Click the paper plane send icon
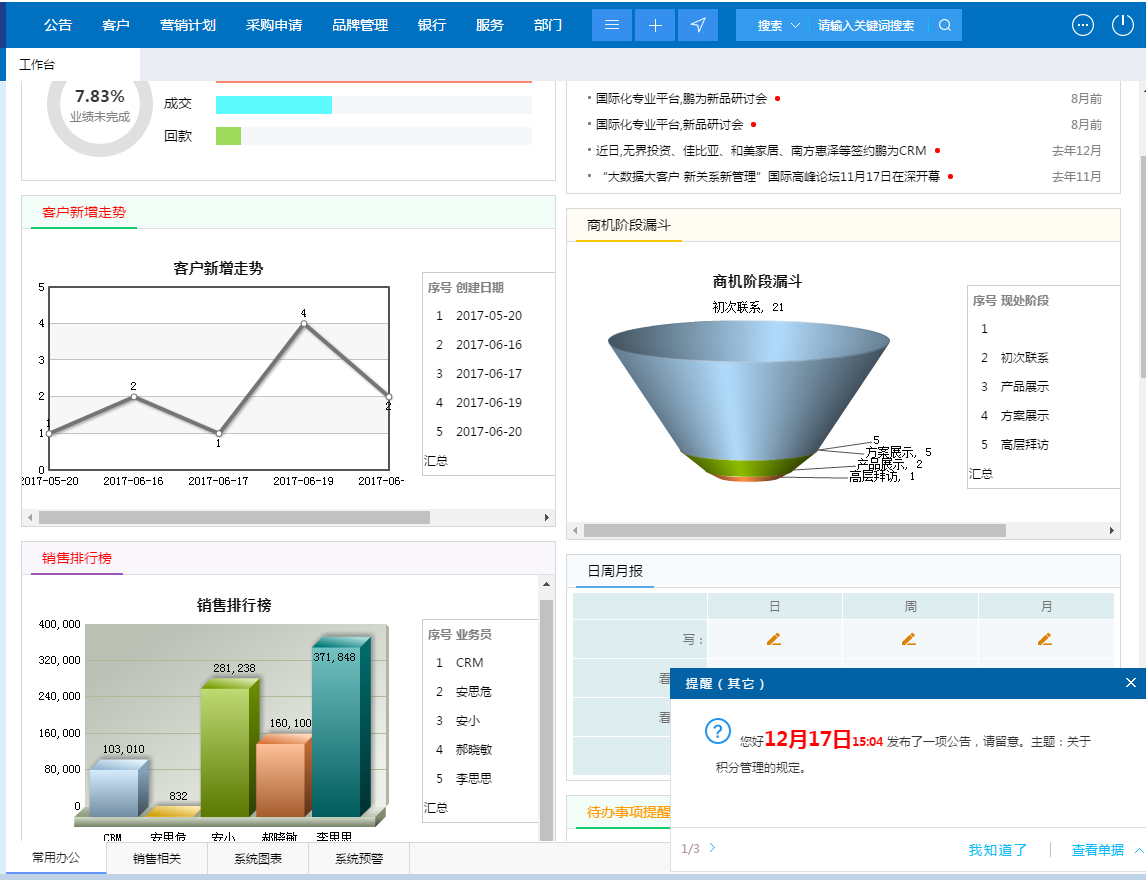The height and width of the screenshot is (880, 1146). tap(698, 24)
